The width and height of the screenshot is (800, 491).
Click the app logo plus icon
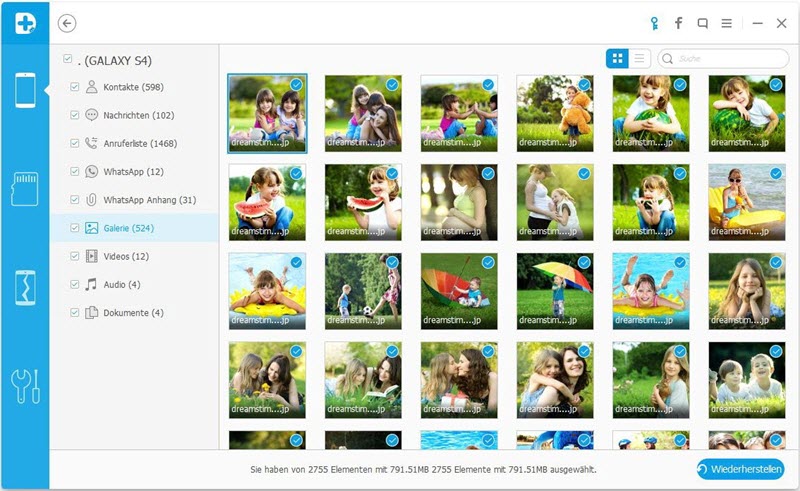[x=25, y=22]
